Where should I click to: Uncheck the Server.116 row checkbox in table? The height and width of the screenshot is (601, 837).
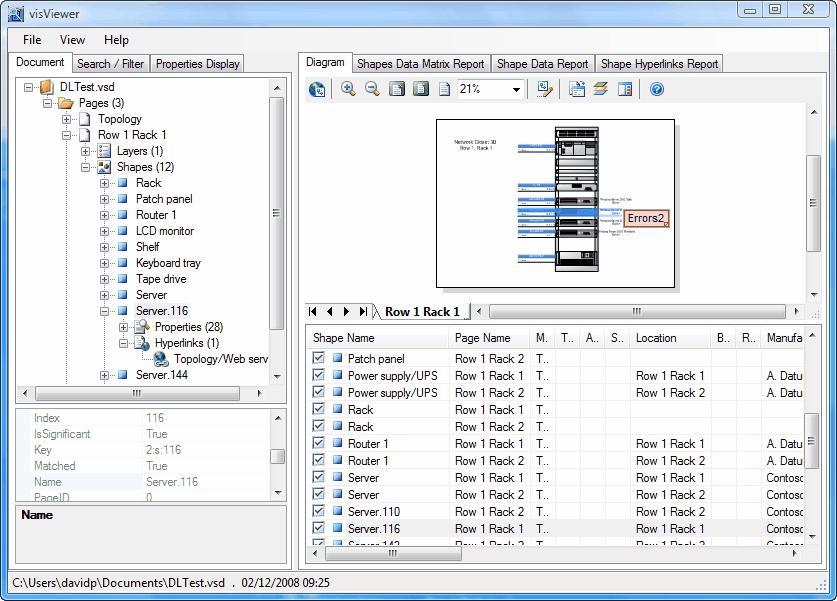coord(319,528)
